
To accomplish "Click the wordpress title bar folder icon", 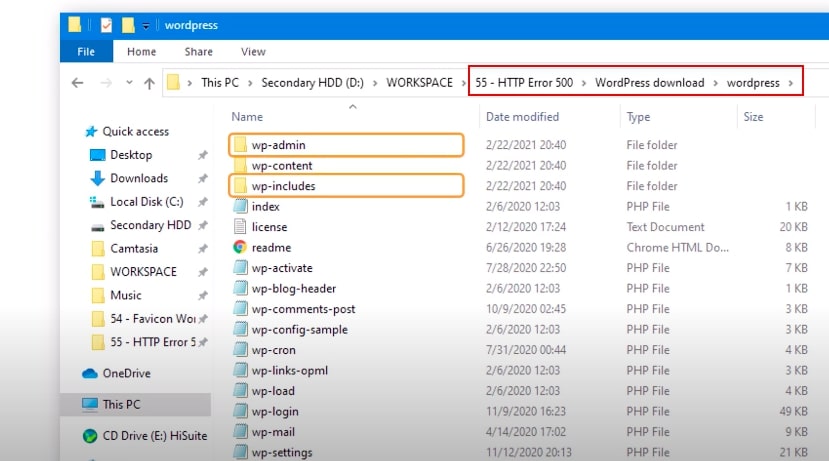I will click(75, 25).
